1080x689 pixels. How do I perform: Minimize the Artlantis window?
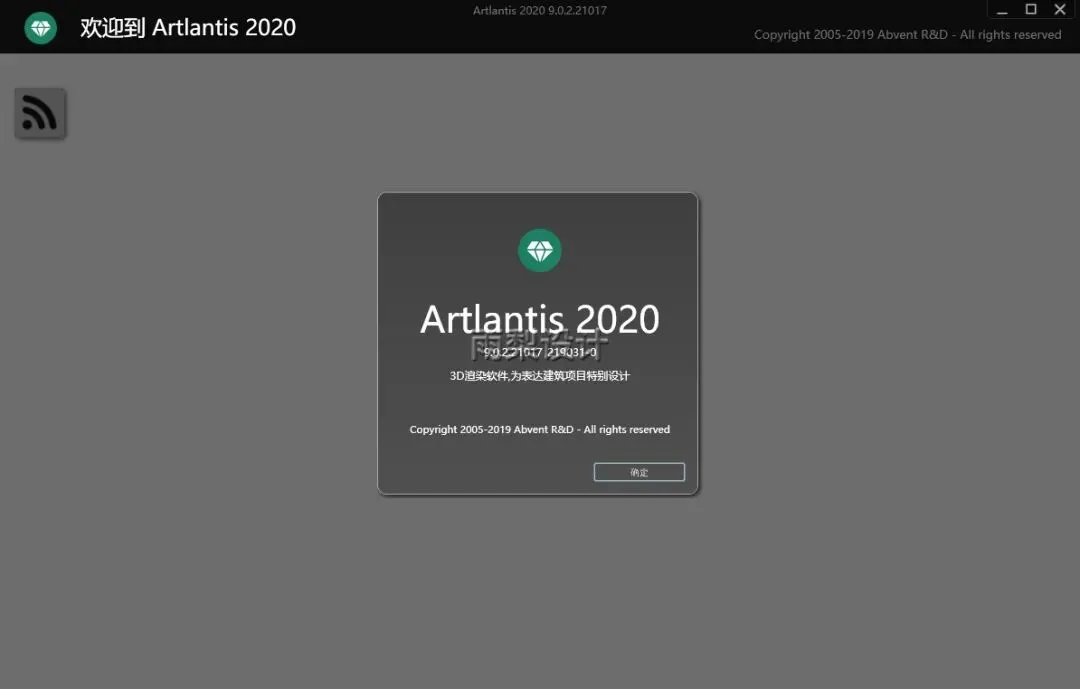pyautogui.click(x=1002, y=10)
